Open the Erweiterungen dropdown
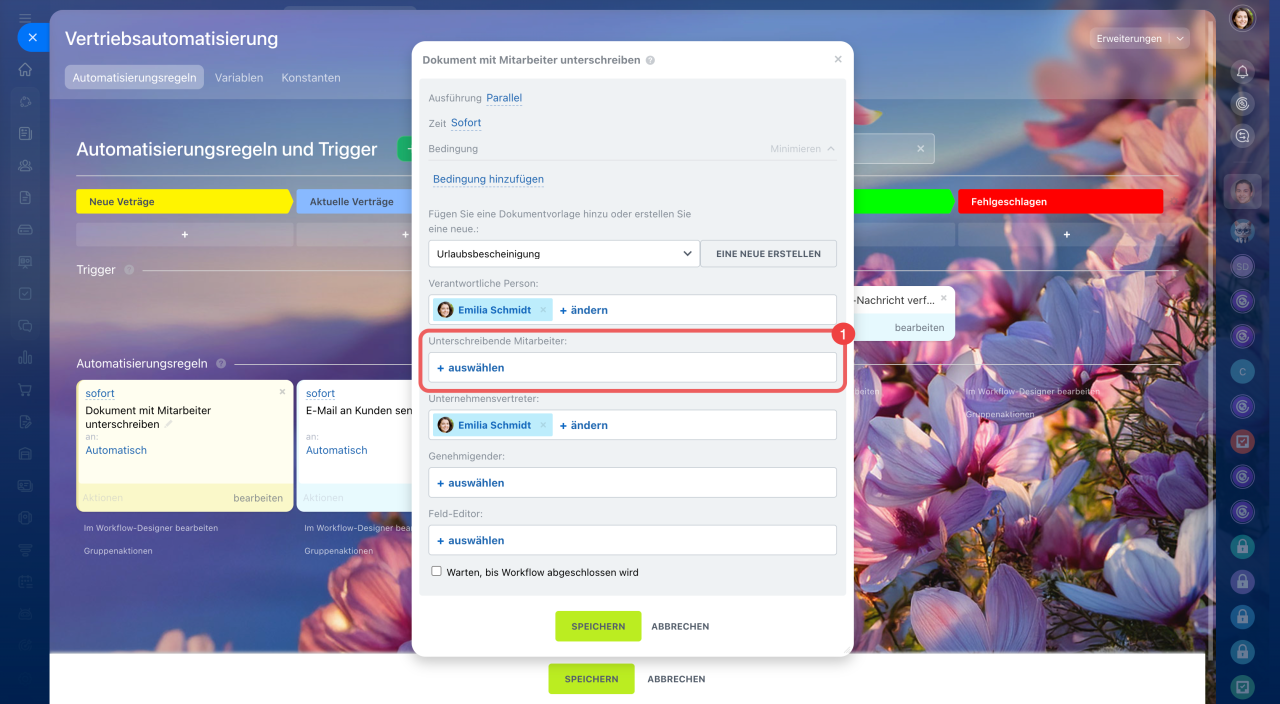Viewport: 1280px width, 704px height. (1139, 39)
